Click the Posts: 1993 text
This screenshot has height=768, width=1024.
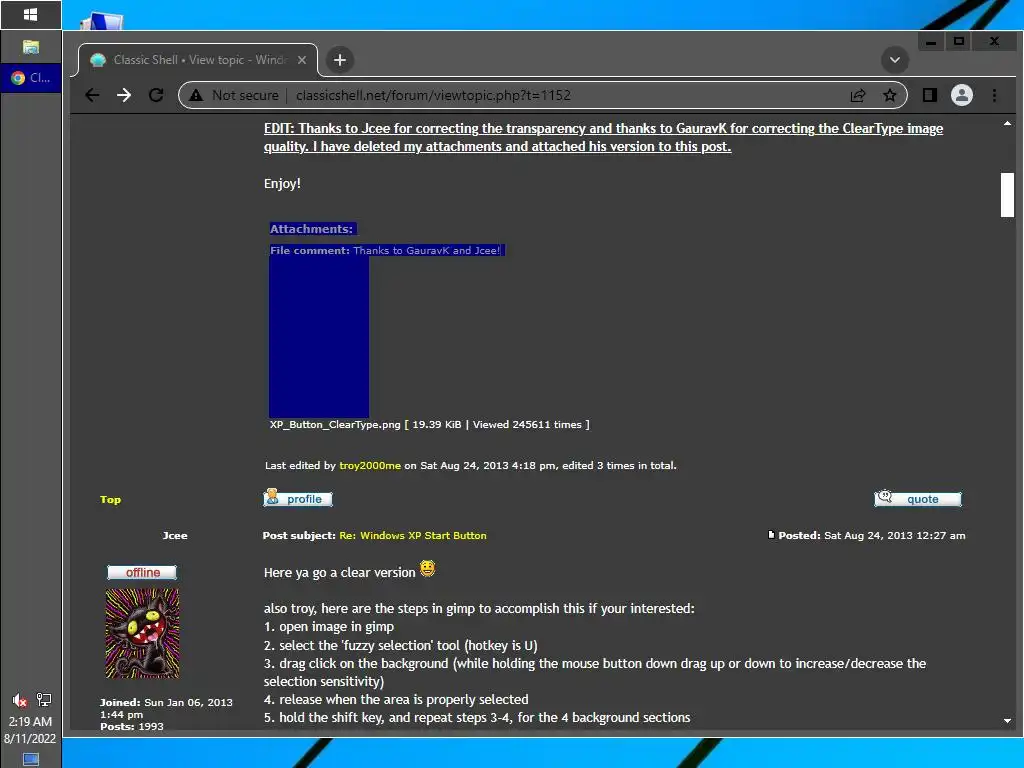click(x=132, y=726)
